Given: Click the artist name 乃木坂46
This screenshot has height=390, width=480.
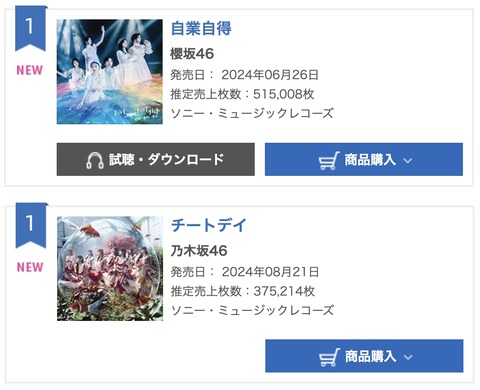Looking at the screenshot, I should click(199, 251).
